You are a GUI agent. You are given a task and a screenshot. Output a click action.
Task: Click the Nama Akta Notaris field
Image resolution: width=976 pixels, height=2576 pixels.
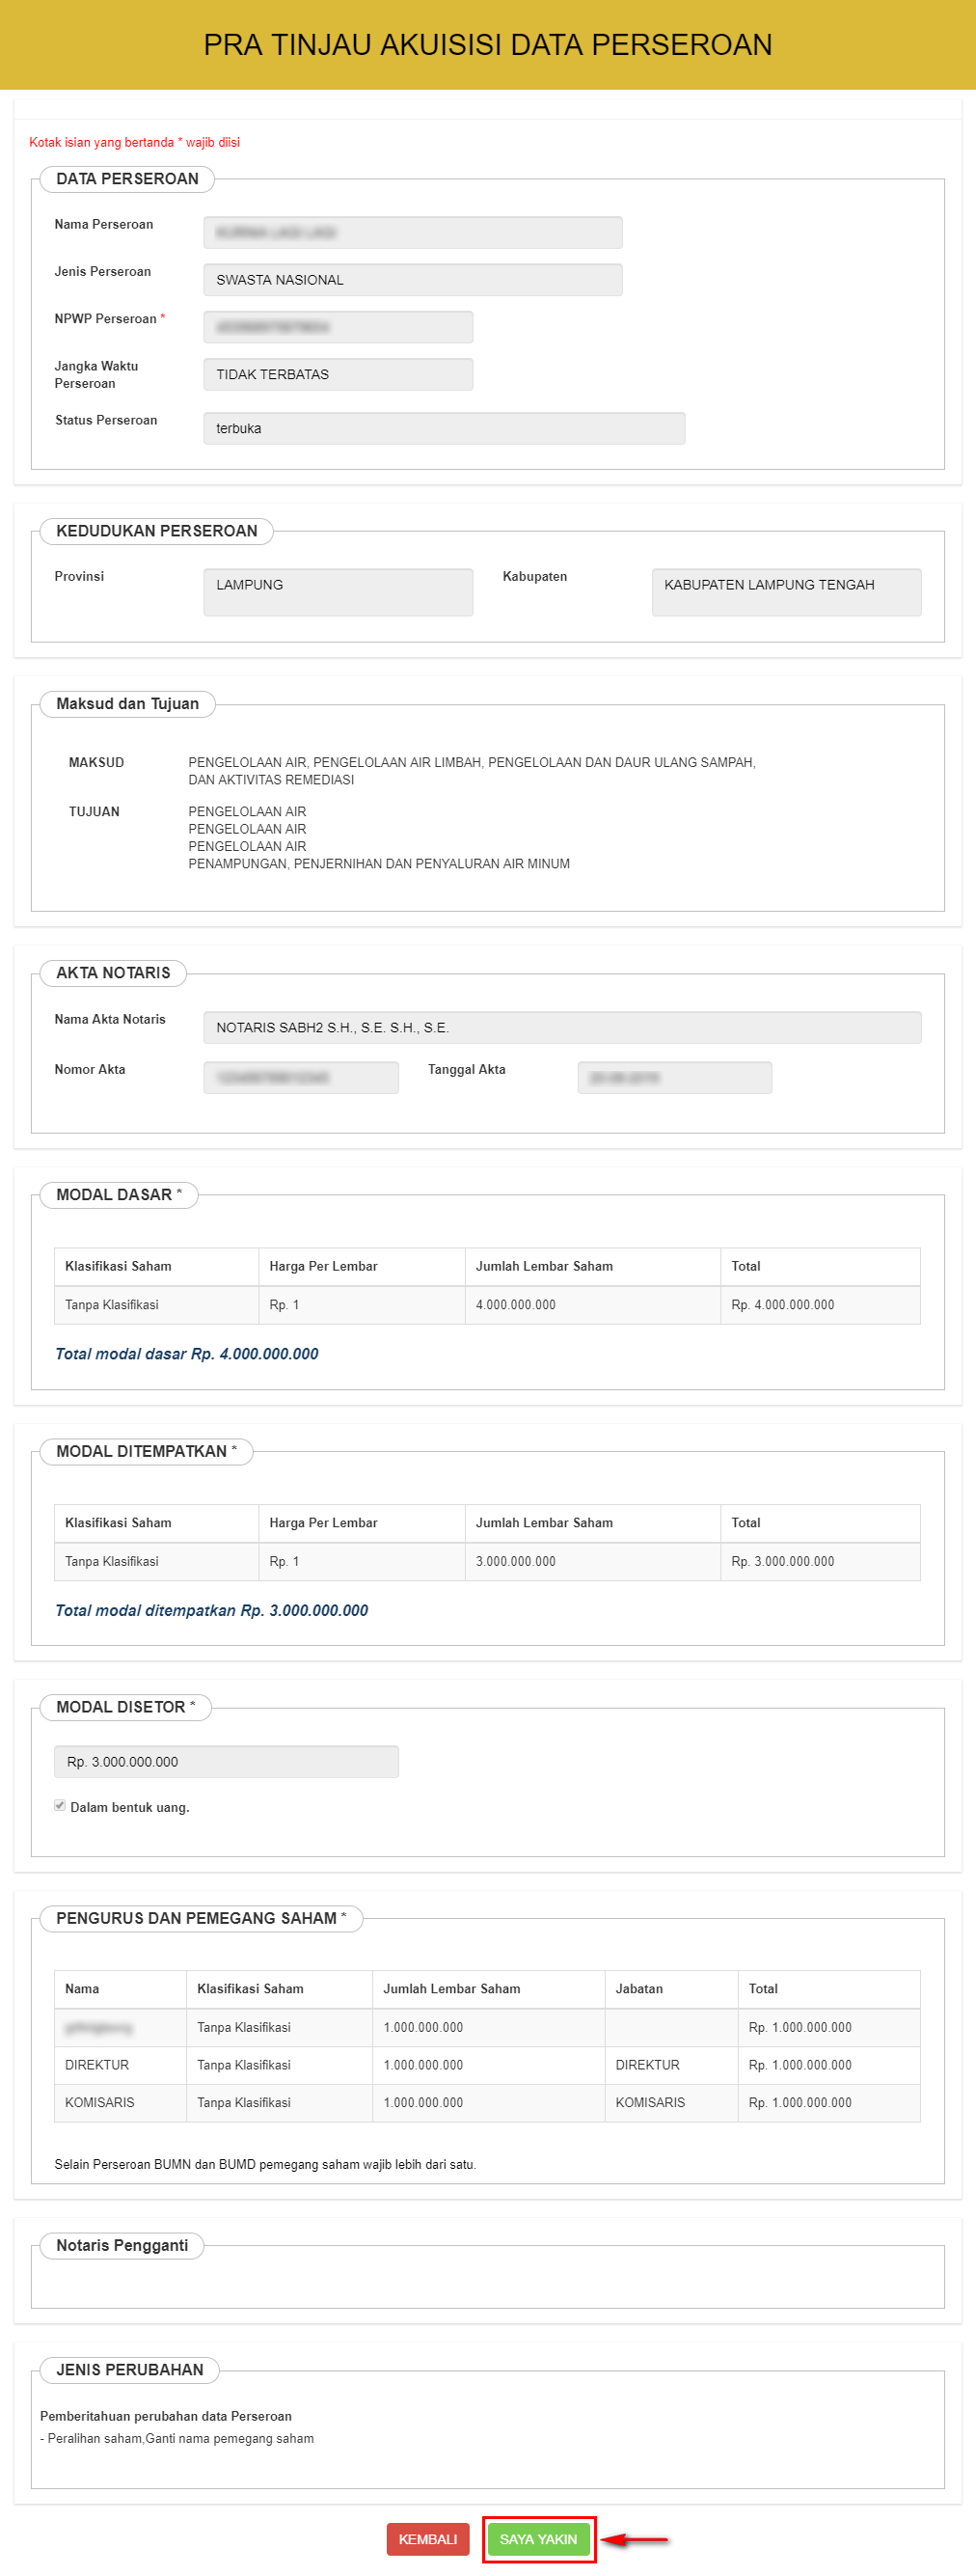click(x=561, y=1027)
